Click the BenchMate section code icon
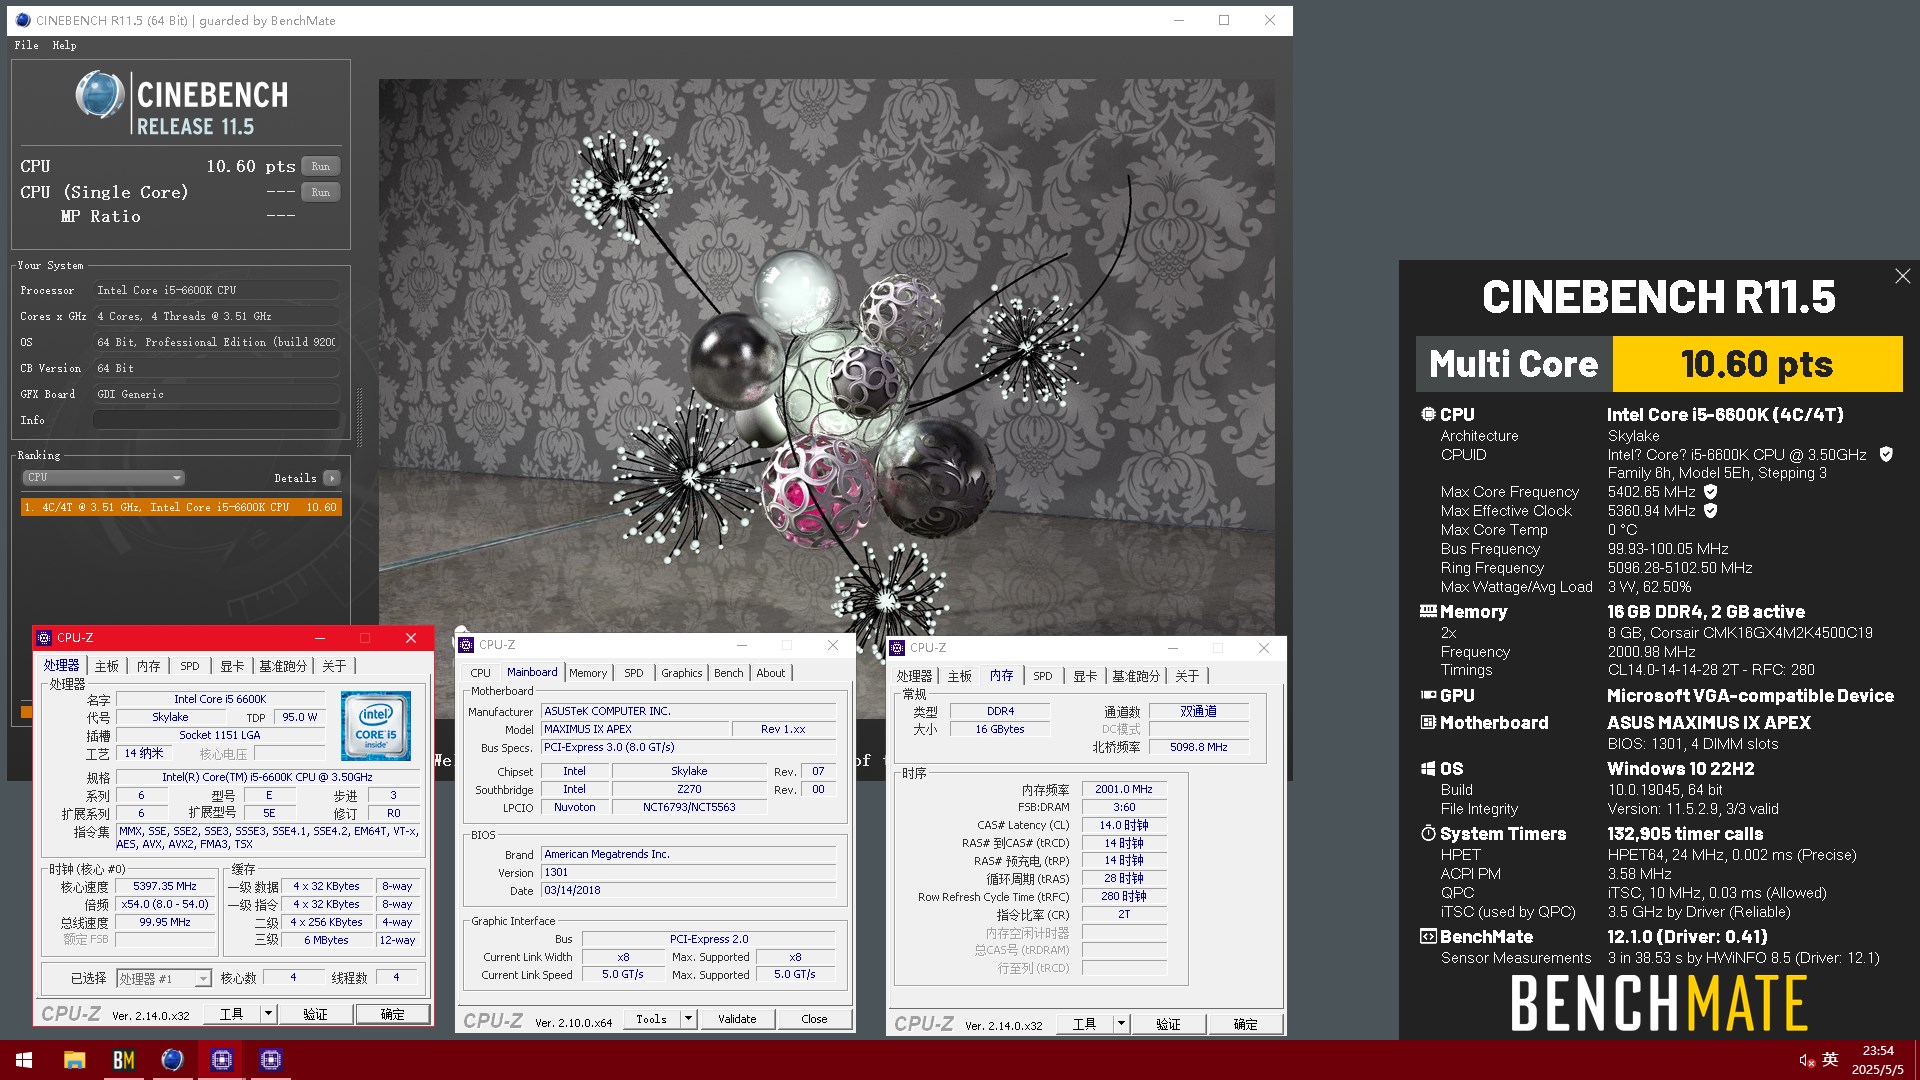The image size is (1920, 1080). tap(1428, 937)
